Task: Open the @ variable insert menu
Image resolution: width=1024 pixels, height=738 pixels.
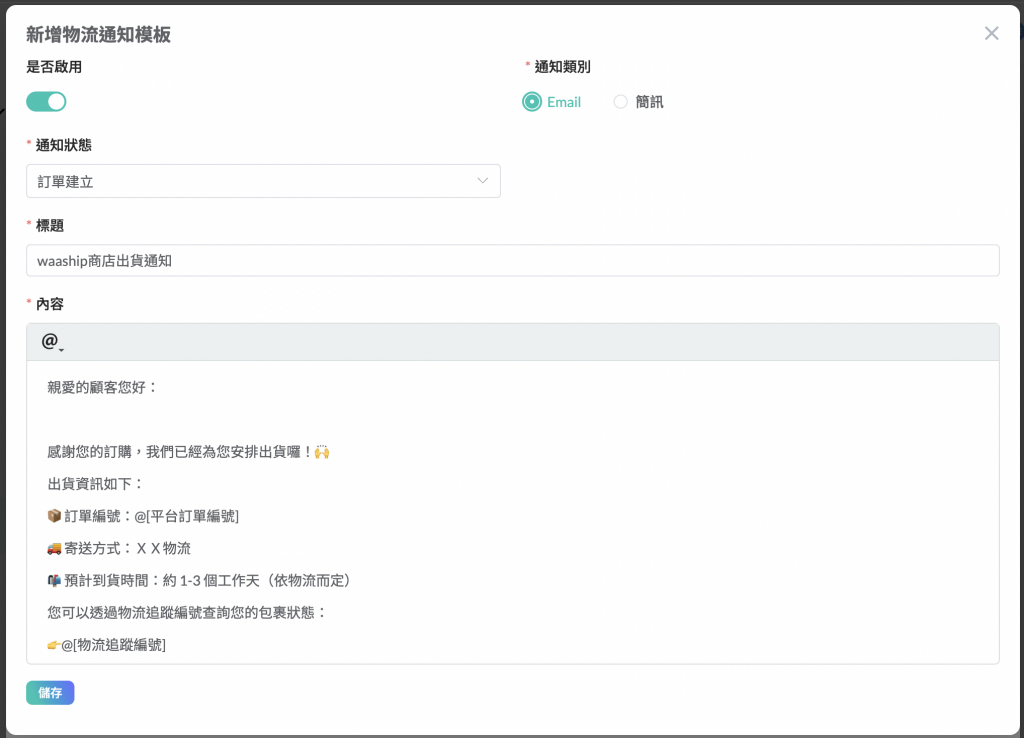Action: [x=51, y=342]
